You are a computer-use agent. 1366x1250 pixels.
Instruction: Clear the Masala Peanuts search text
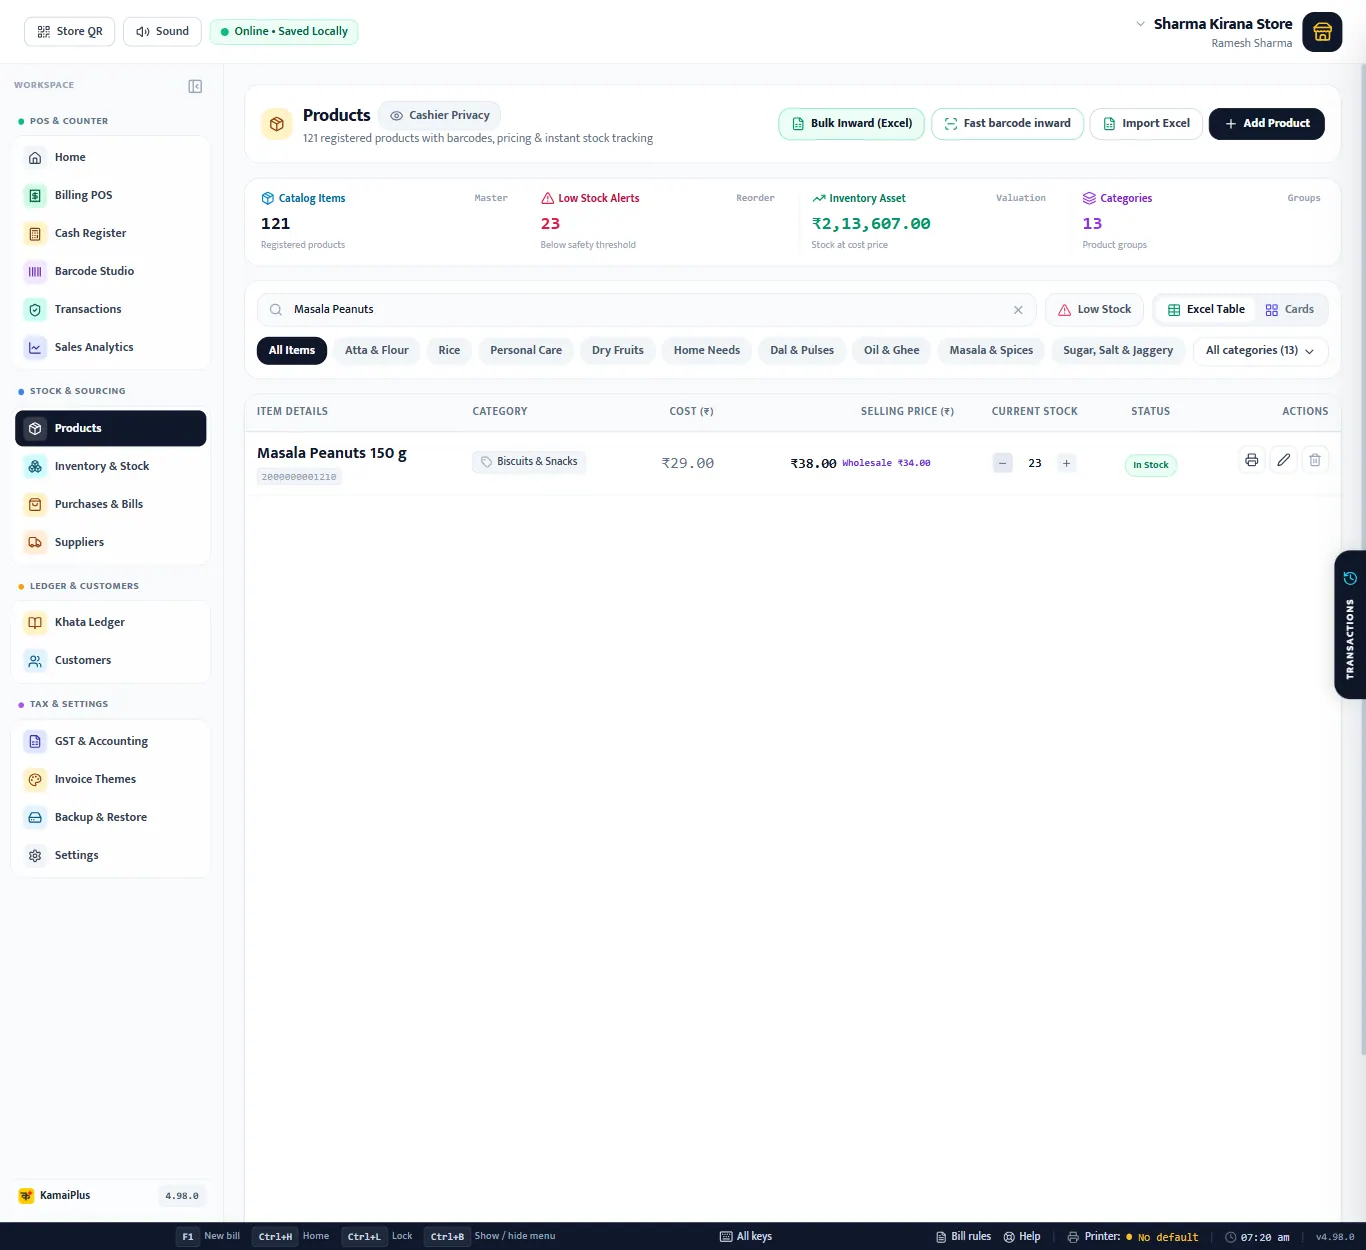coord(1018,310)
